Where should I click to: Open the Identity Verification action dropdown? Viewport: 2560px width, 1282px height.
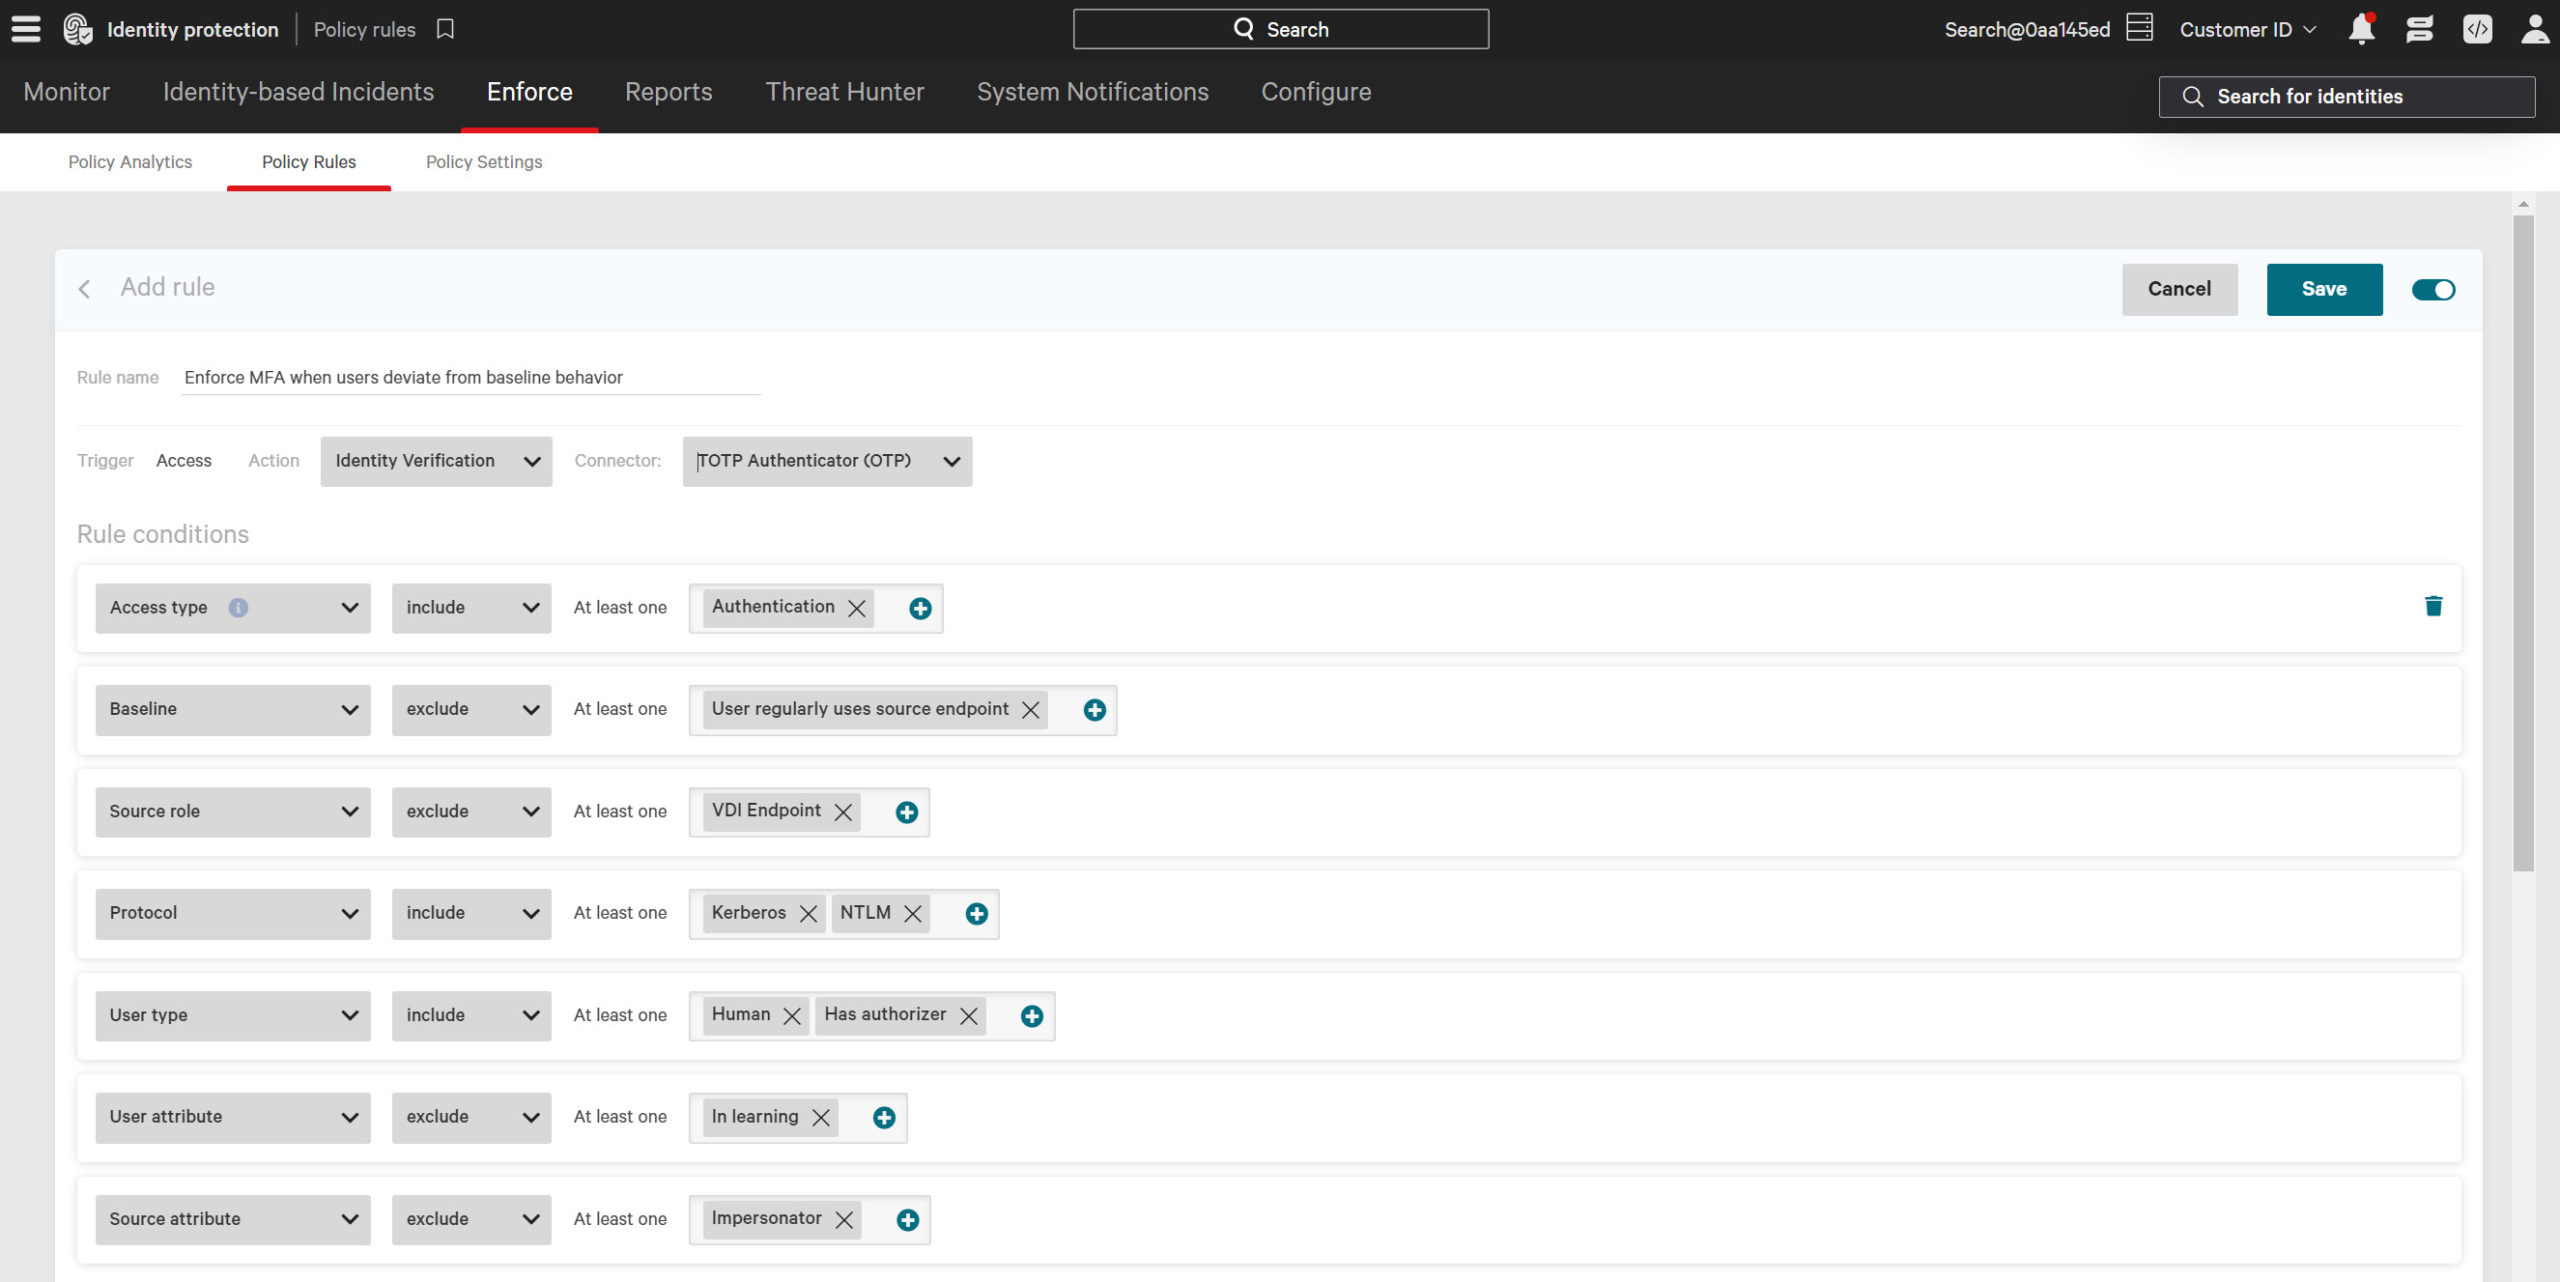pos(436,461)
